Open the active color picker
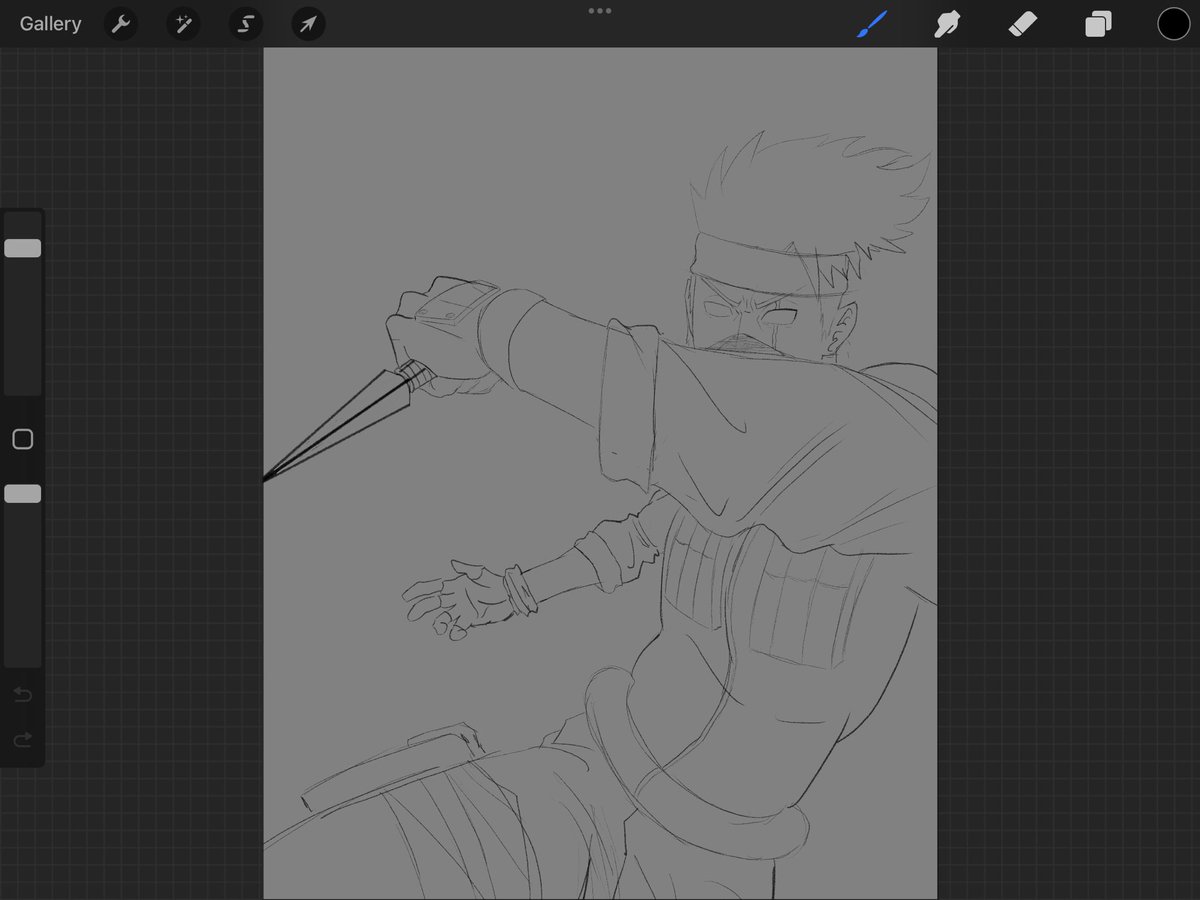The height and width of the screenshot is (900, 1200). point(1174,24)
